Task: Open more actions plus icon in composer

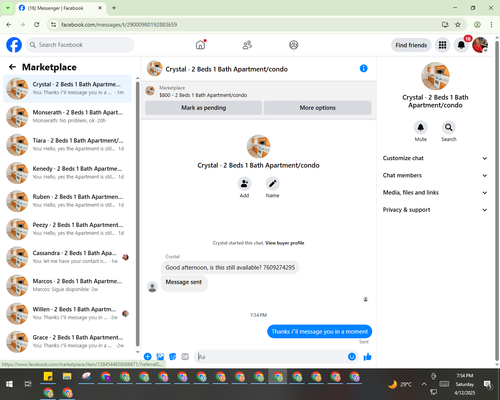Action: pos(148,357)
